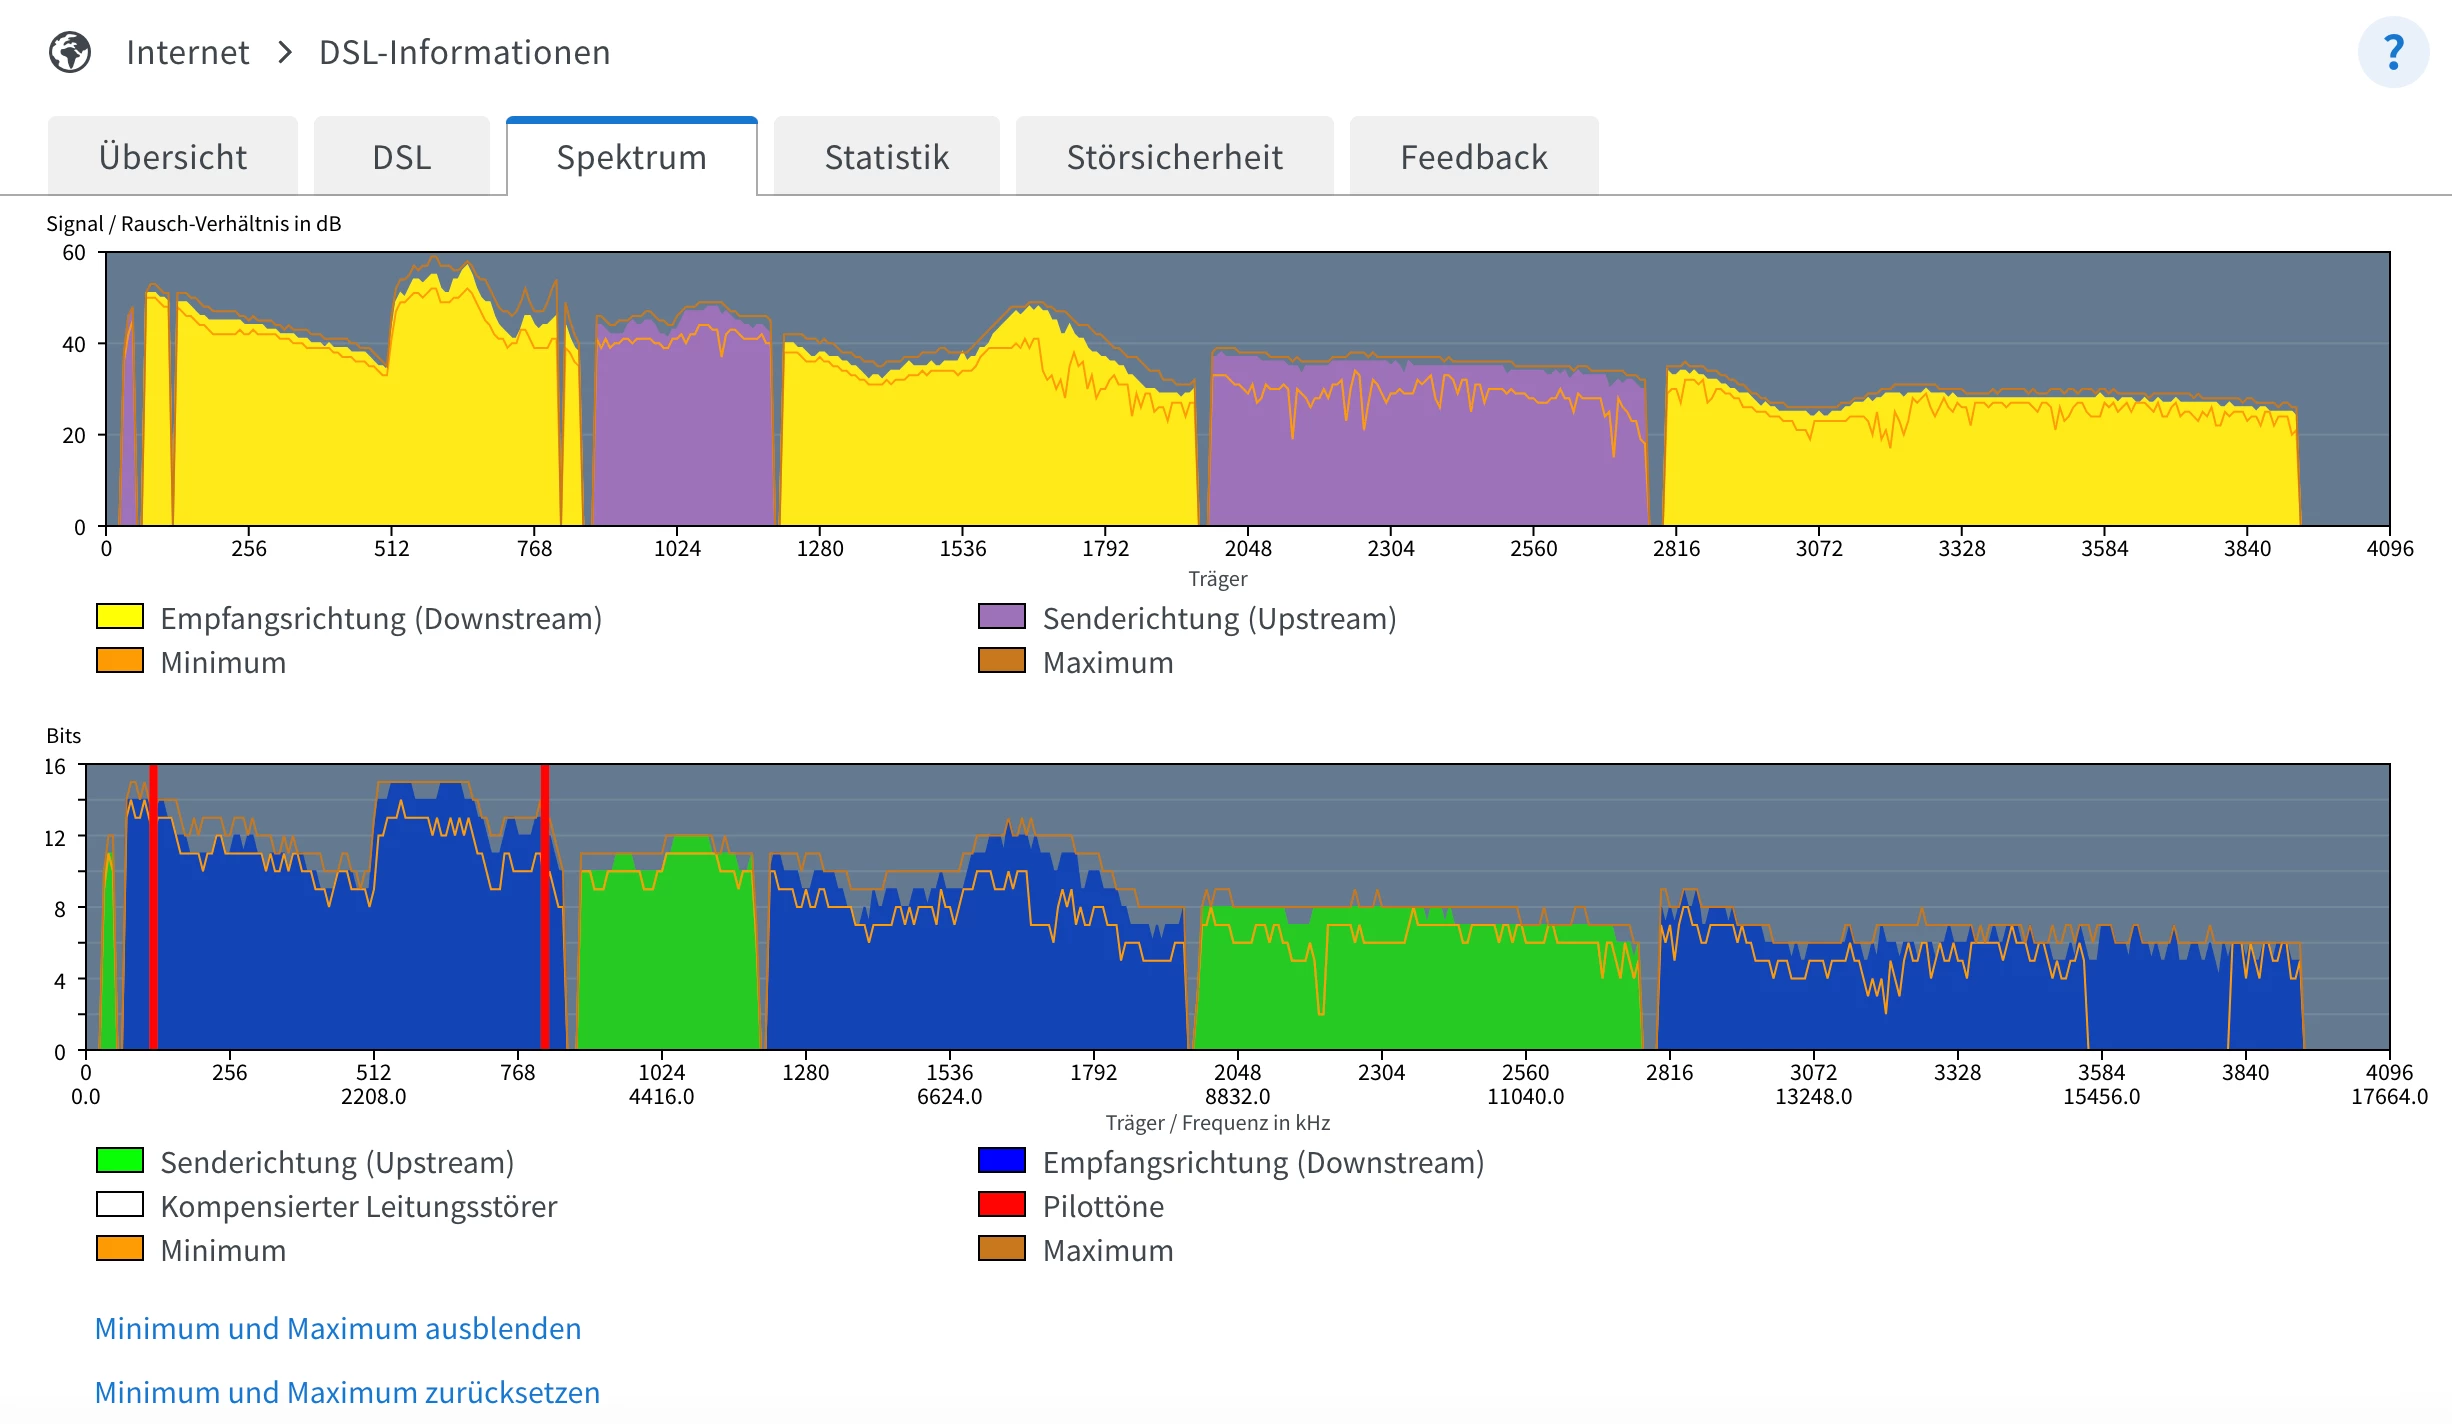Click yellow Downstream legend swatch

(120, 617)
